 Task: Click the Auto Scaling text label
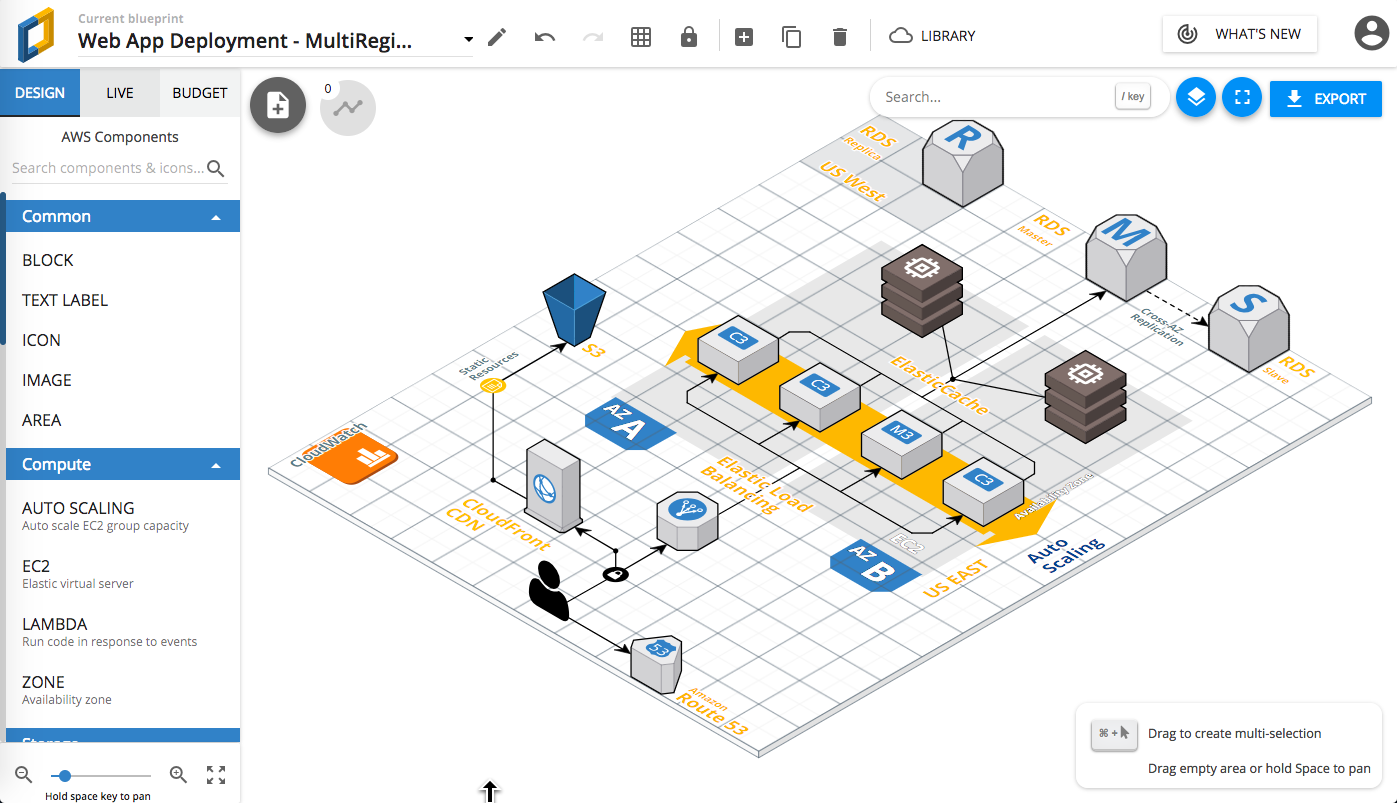(x=1065, y=555)
